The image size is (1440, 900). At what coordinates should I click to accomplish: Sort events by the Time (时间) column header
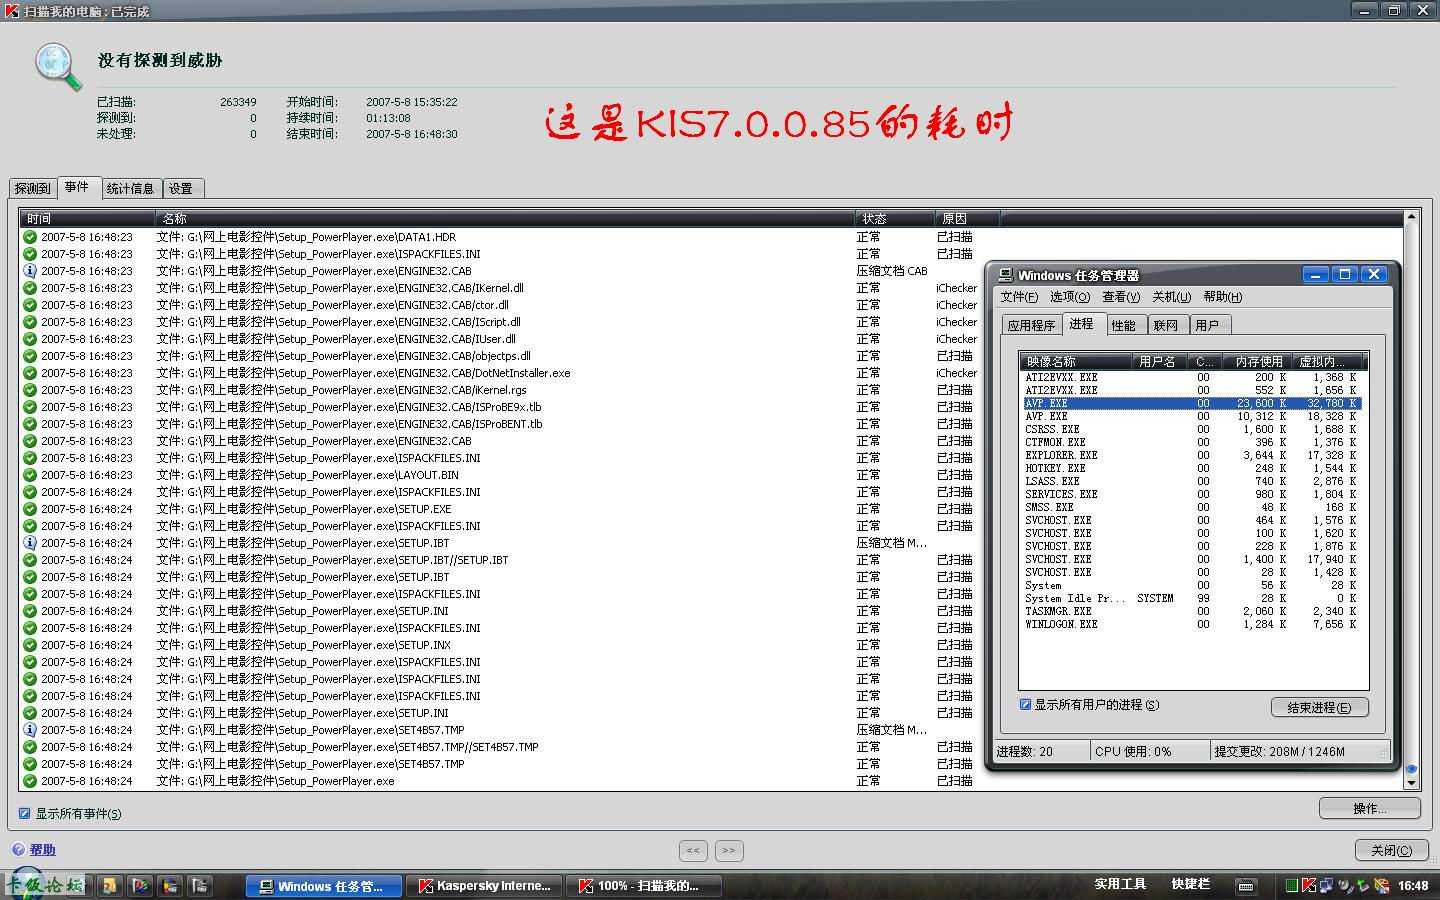coord(88,218)
